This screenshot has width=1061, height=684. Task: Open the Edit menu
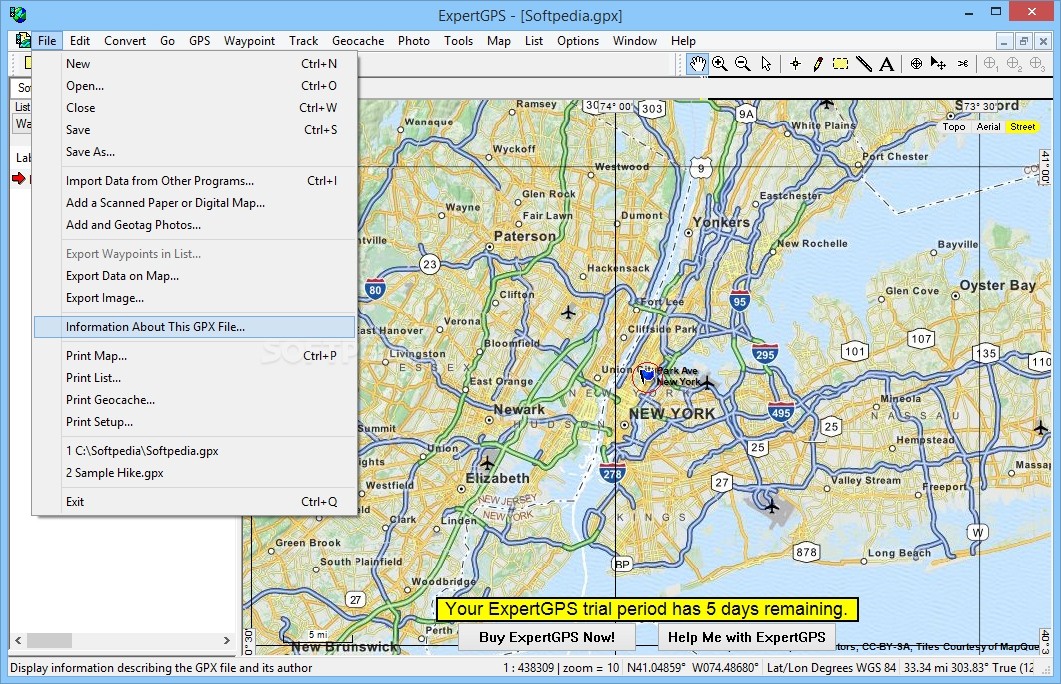[80, 41]
